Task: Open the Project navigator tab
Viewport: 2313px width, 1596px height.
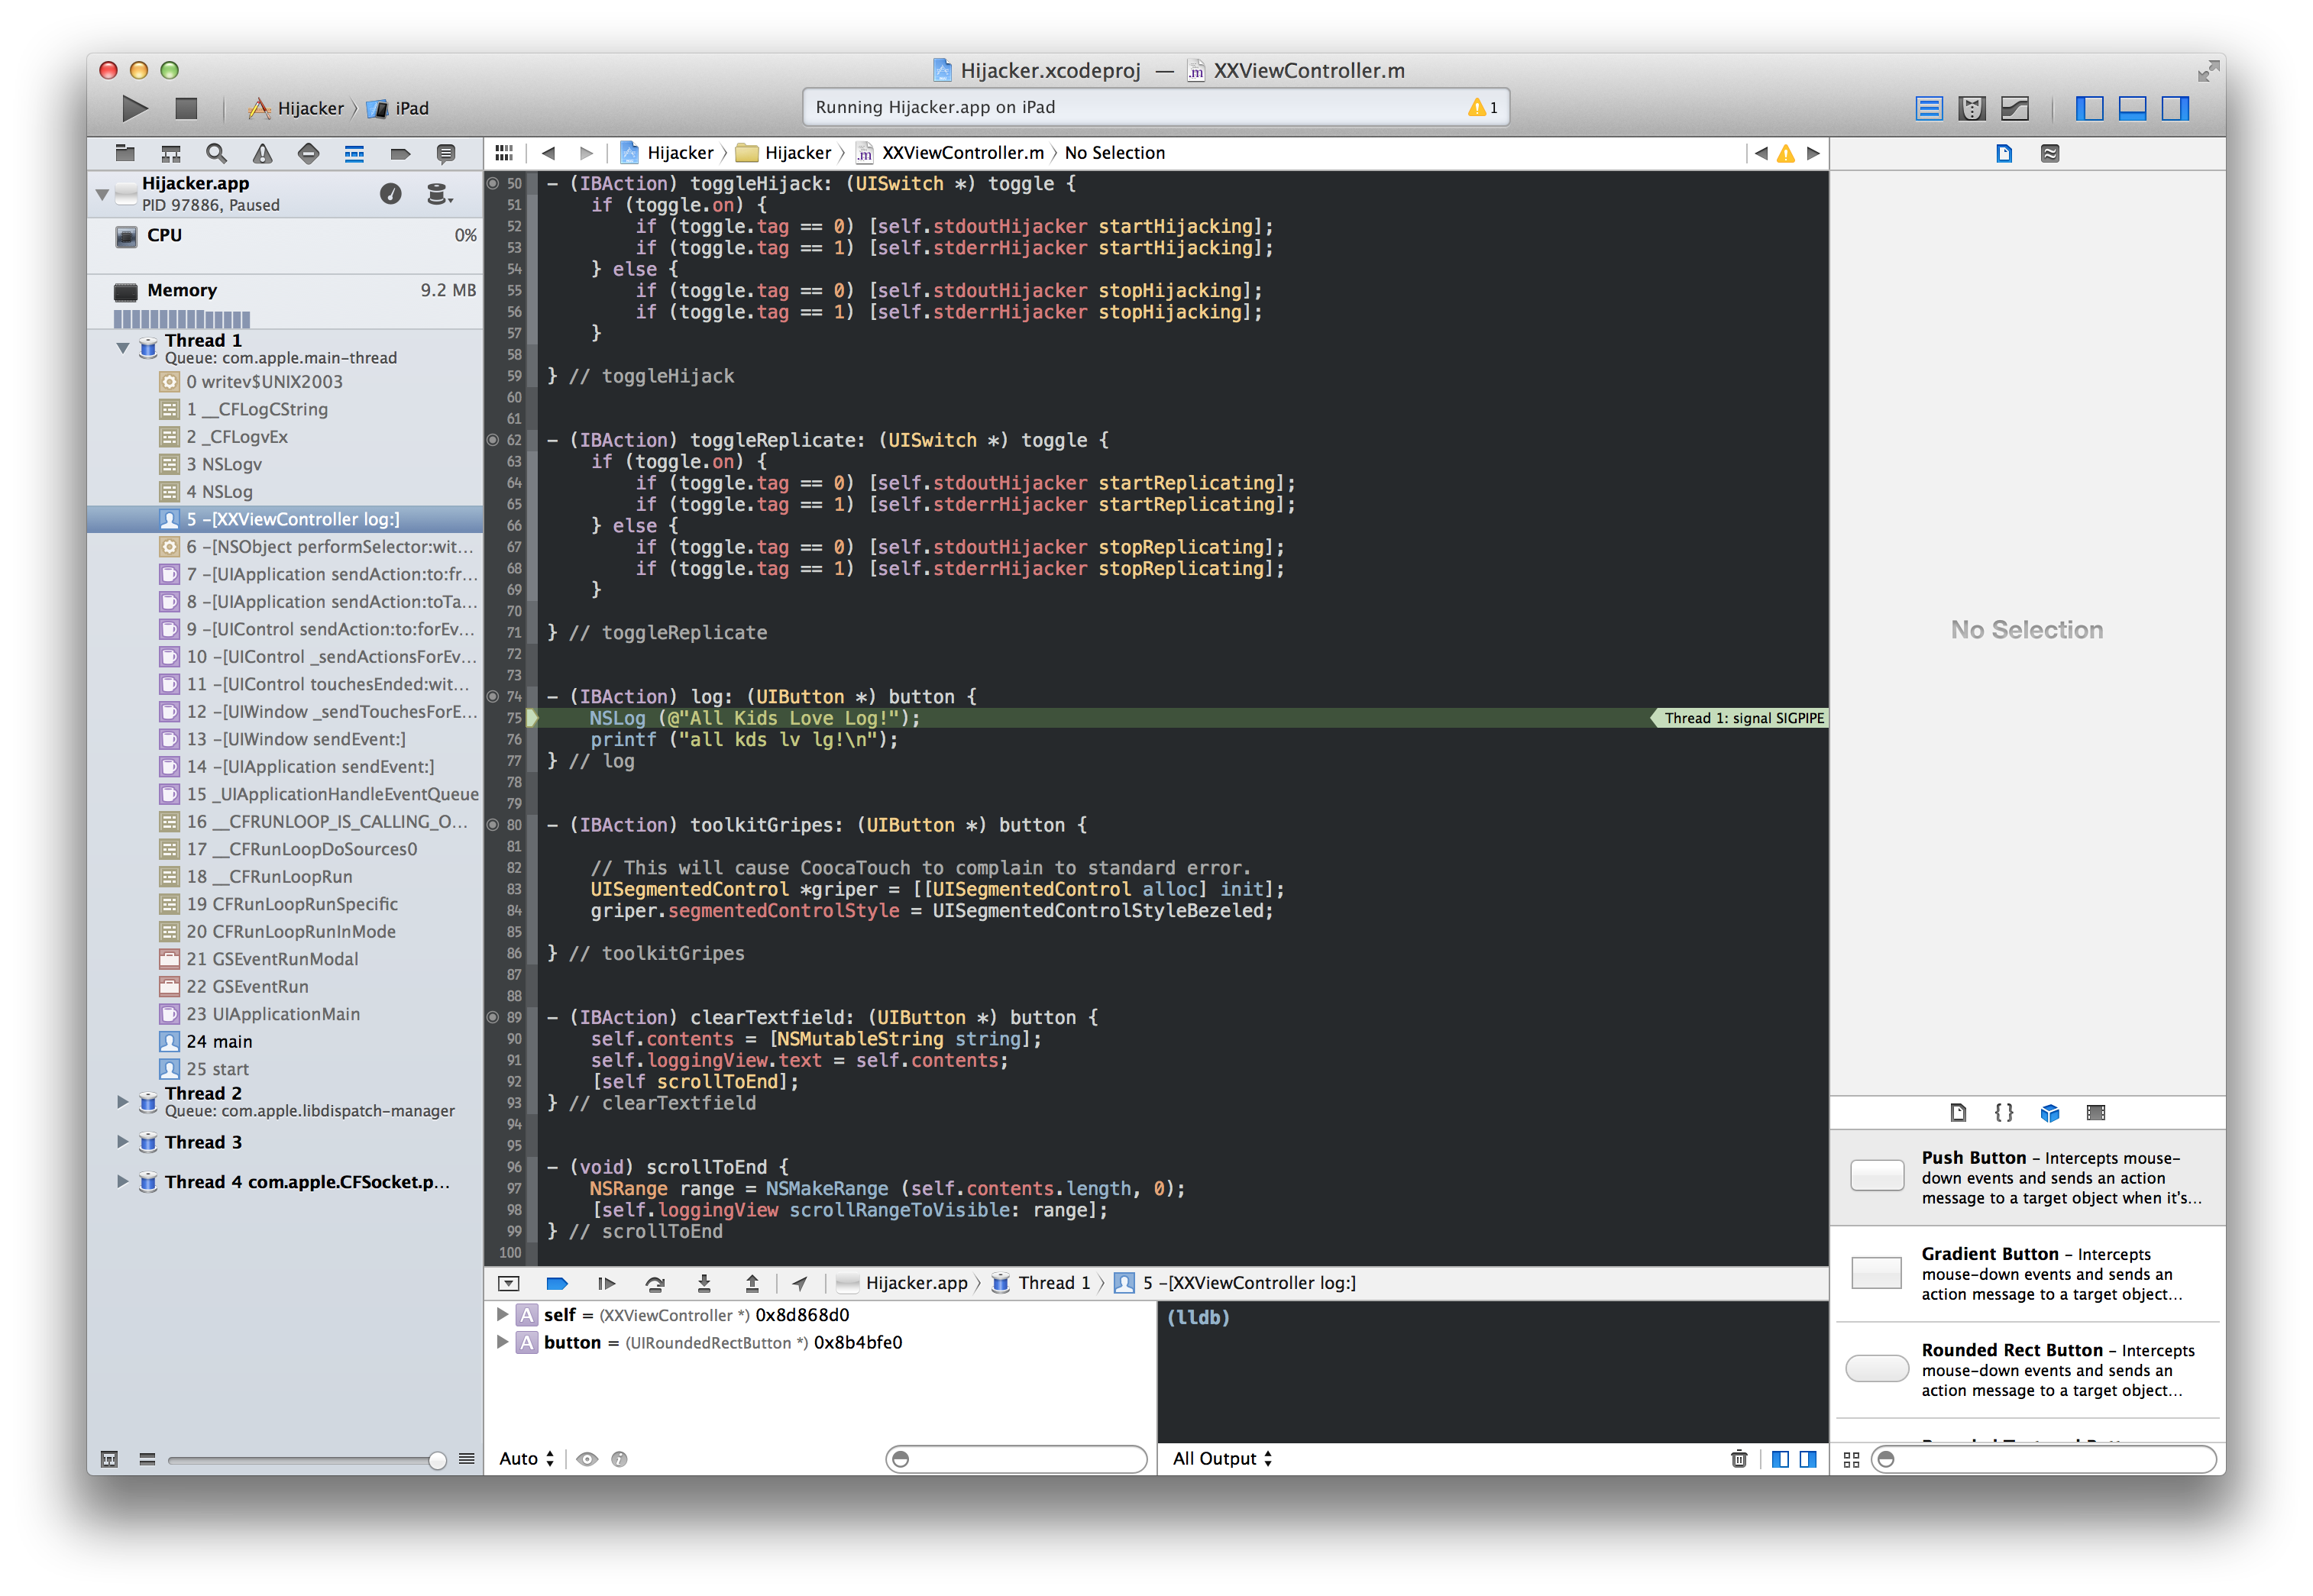Action: point(125,153)
